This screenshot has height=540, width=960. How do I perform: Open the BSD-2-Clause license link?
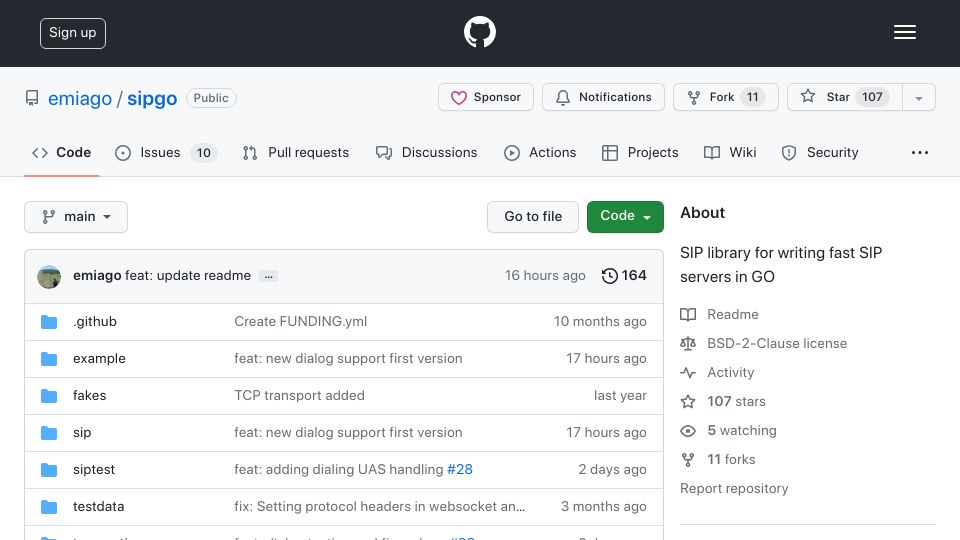[777, 343]
